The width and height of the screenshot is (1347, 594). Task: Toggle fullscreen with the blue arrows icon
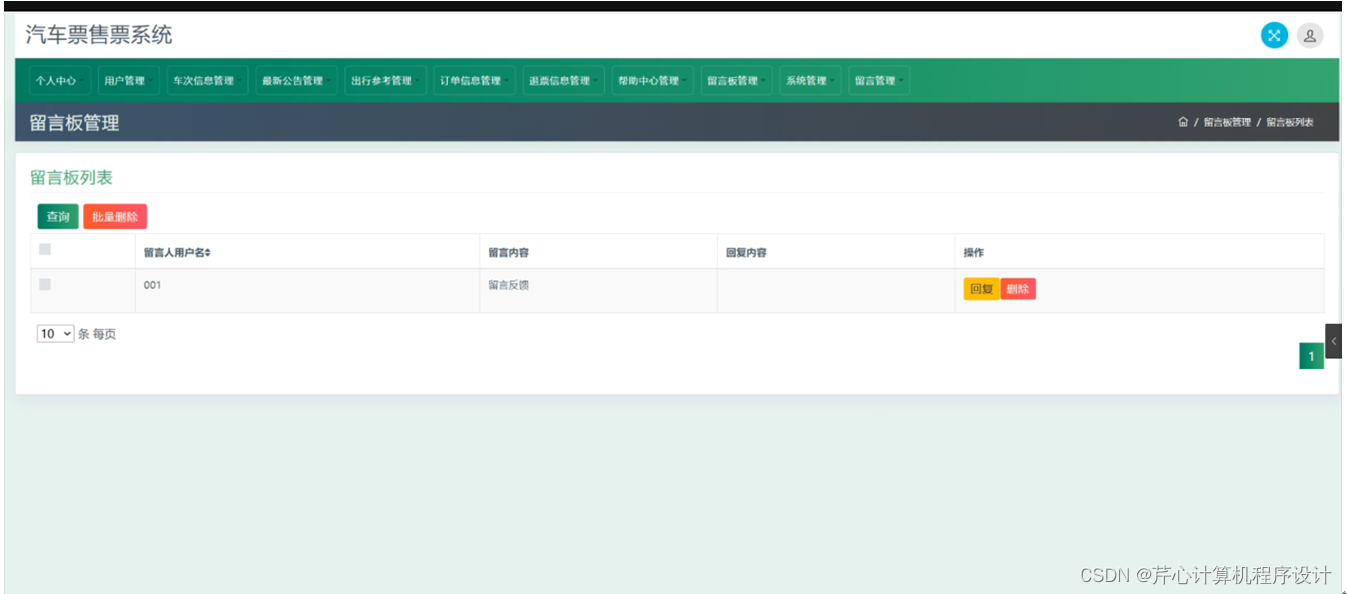(1274, 36)
